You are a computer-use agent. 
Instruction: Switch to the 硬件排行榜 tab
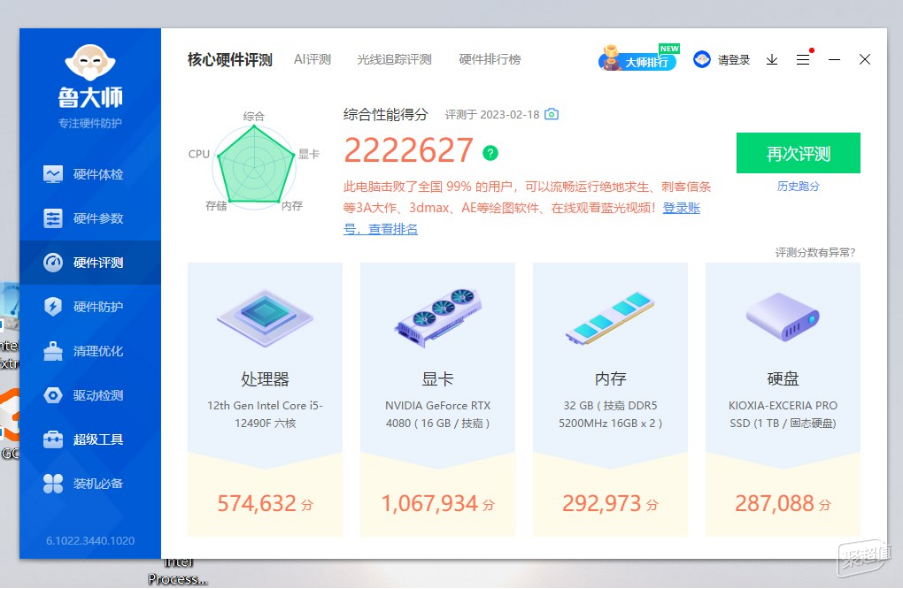(x=490, y=59)
